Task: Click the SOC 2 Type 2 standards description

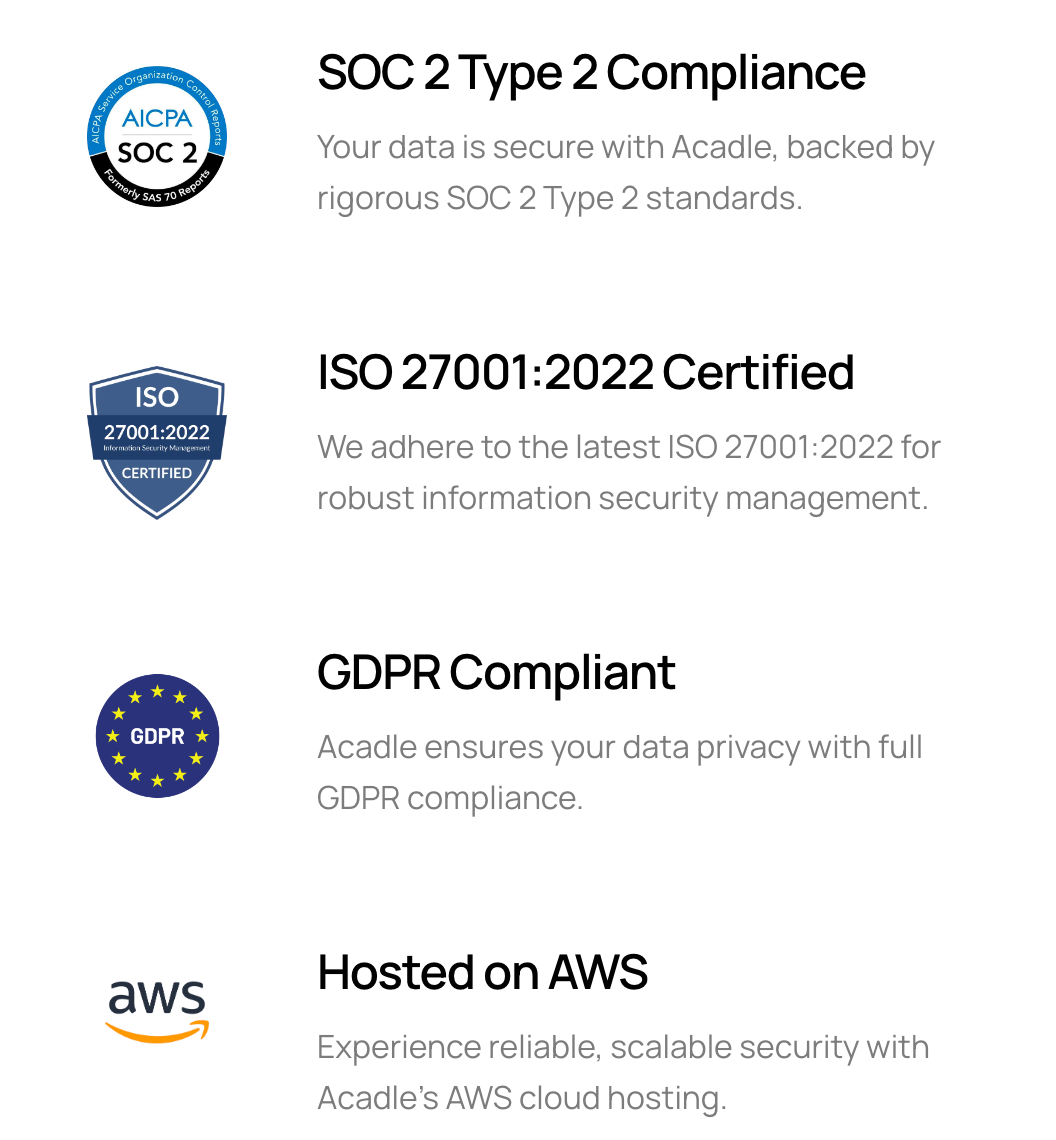Action: pos(625,172)
